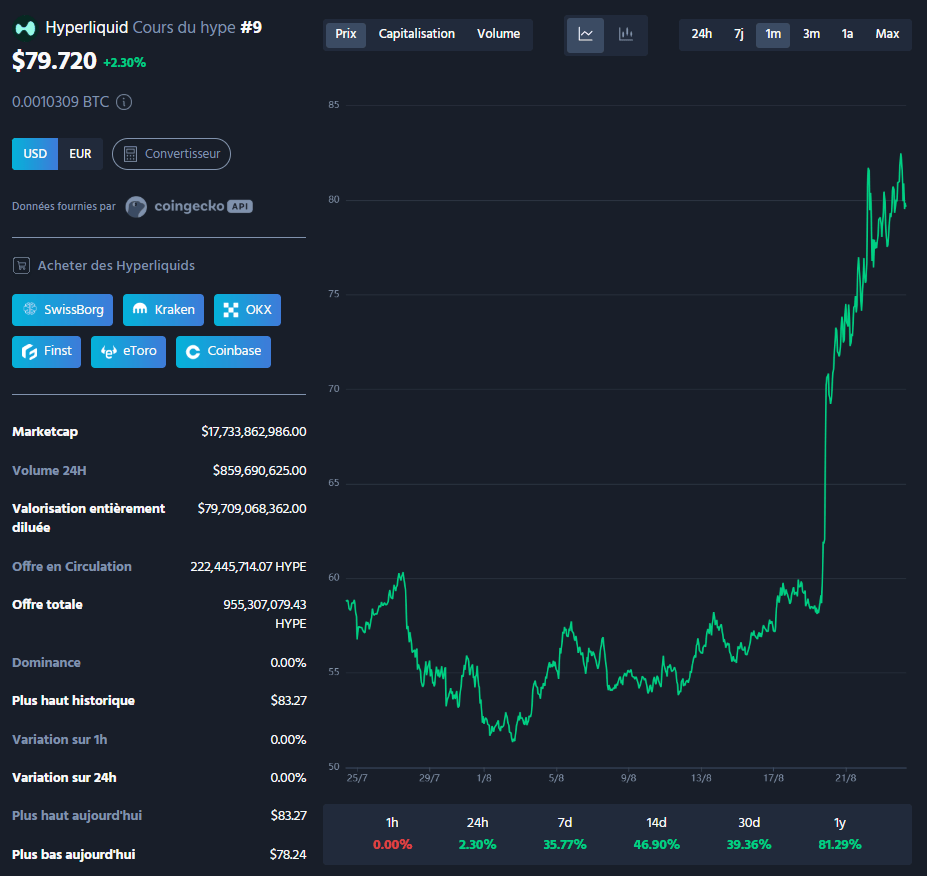Select the line chart view icon
This screenshot has height=876, width=927.
(585, 34)
